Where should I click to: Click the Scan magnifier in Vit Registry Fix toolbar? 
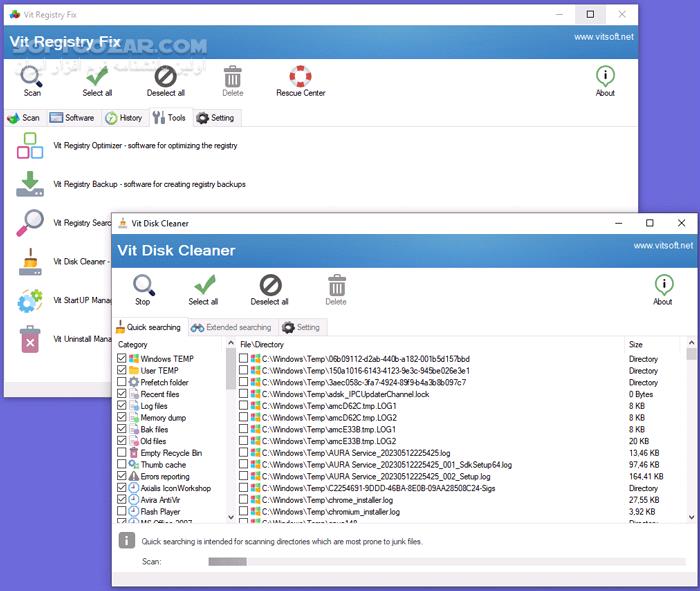coord(31,76)
